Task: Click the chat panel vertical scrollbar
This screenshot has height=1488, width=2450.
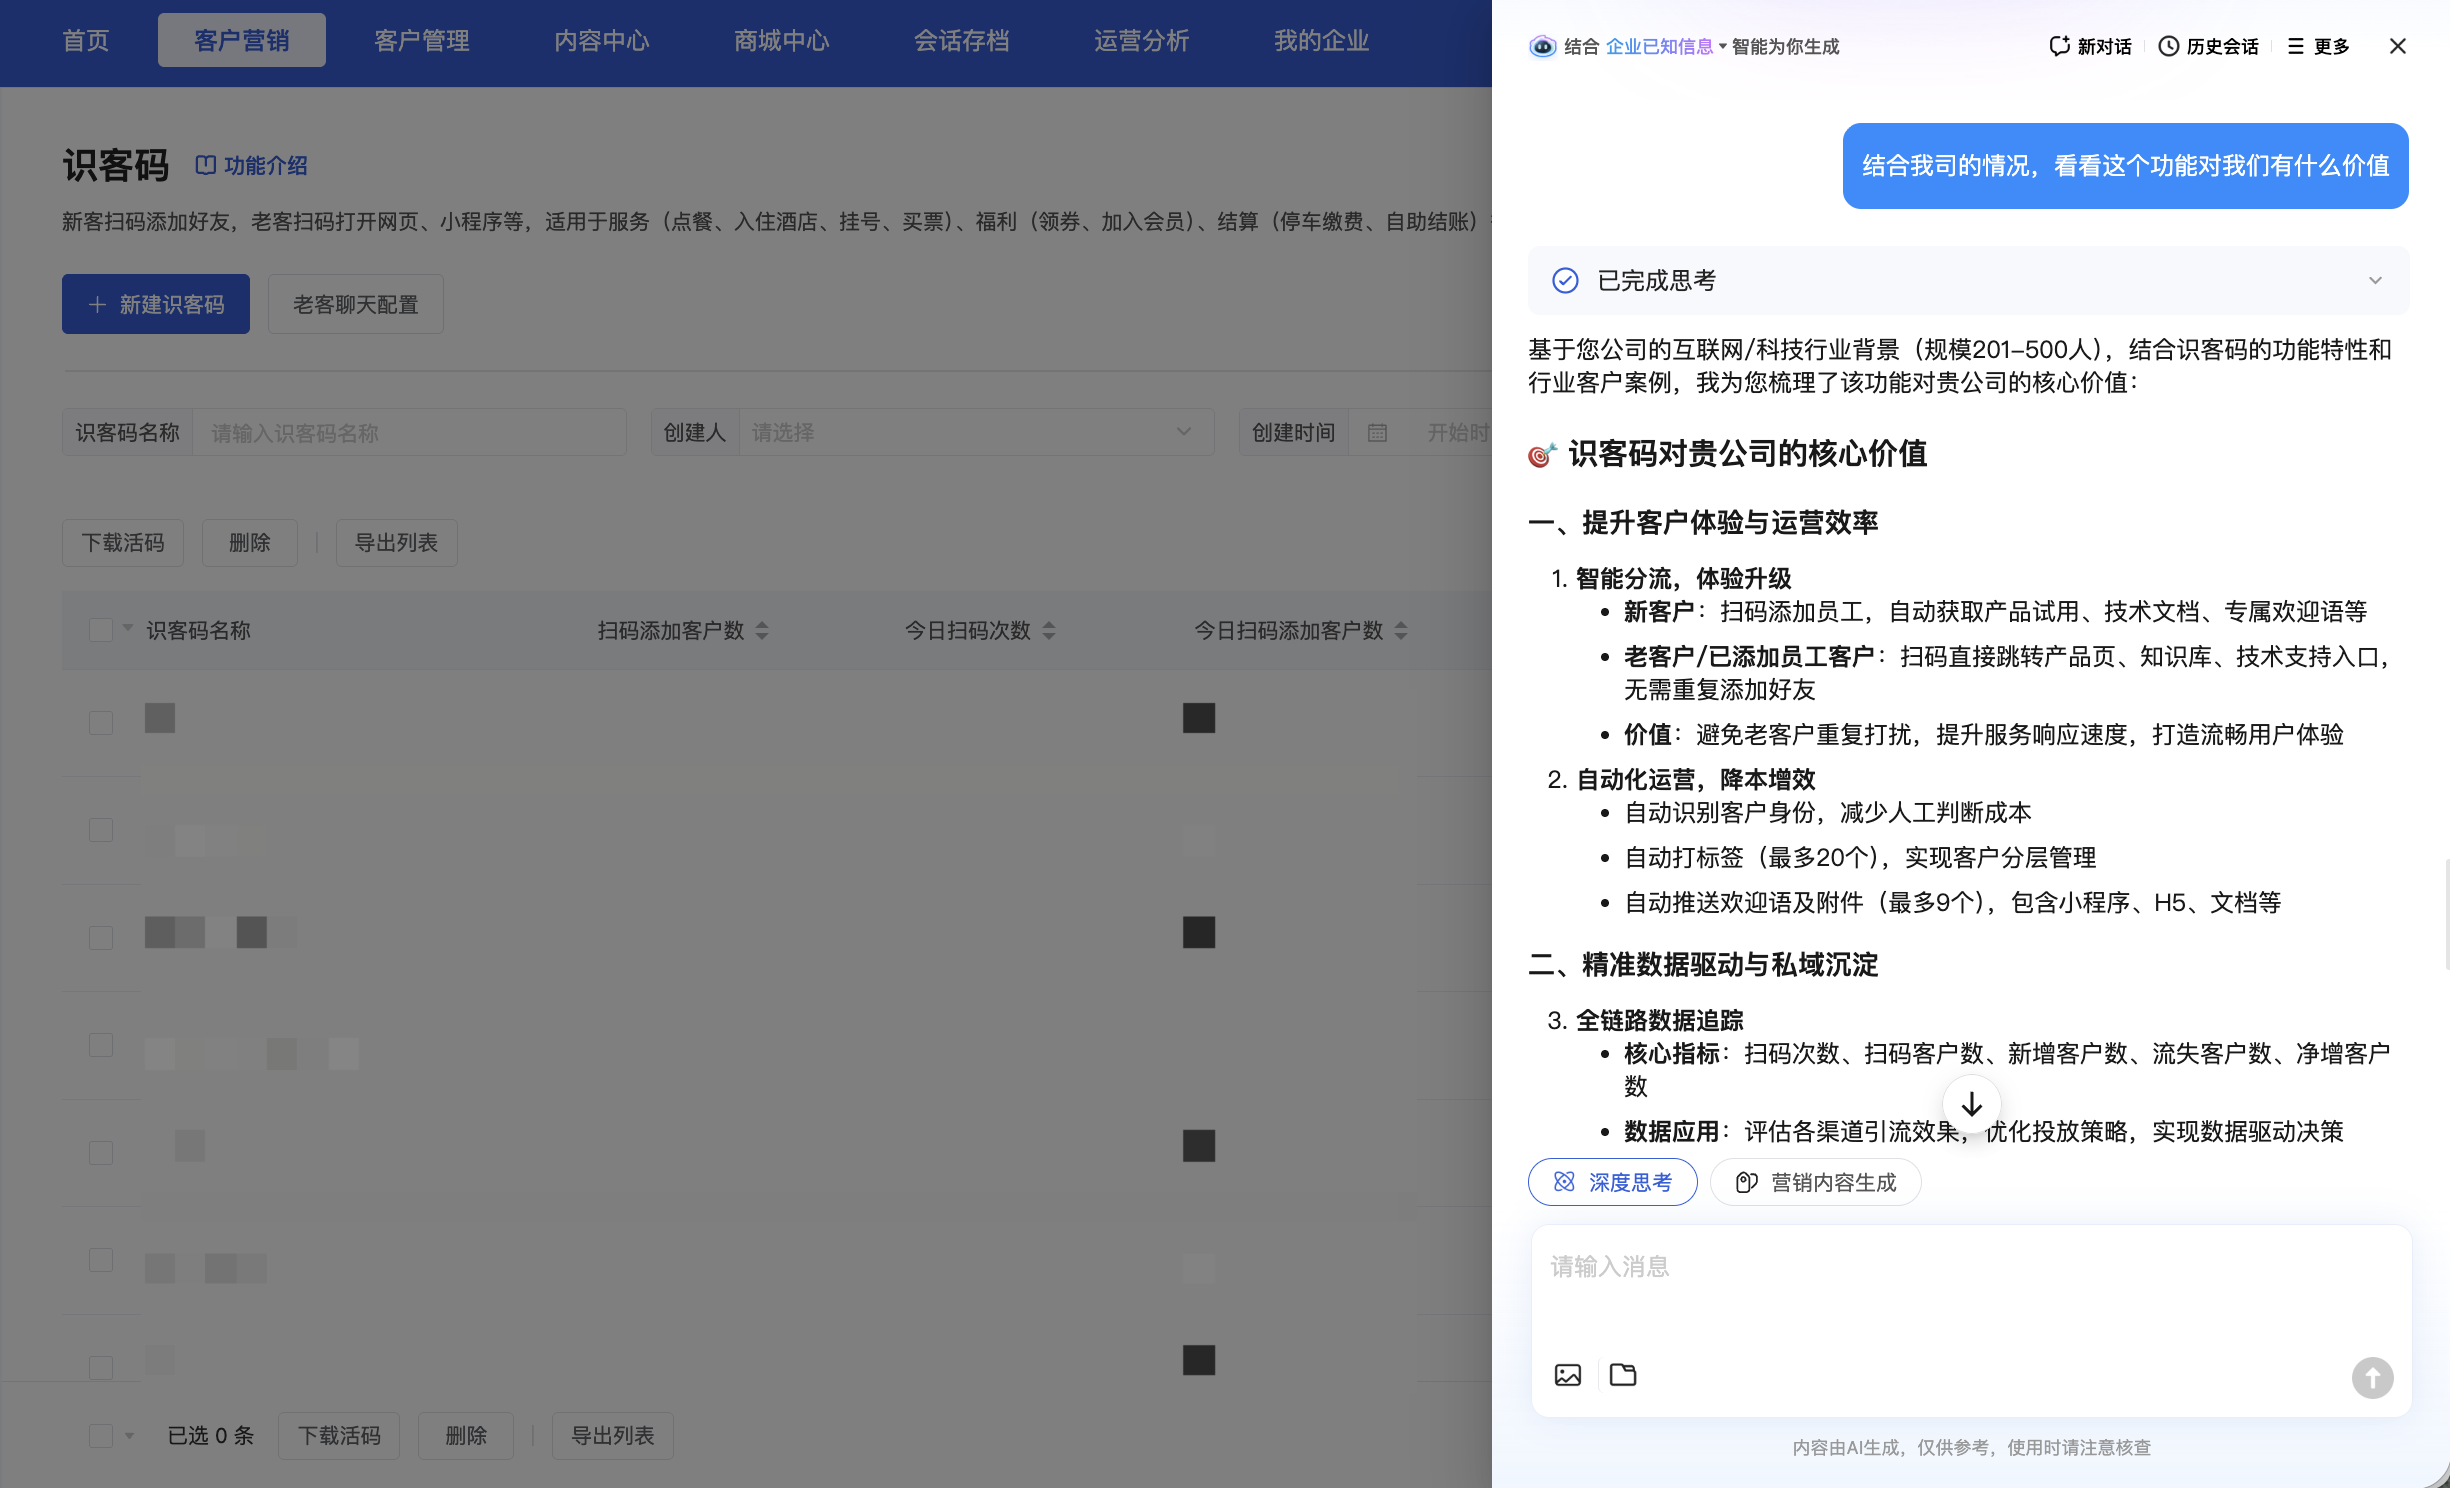Action: point(2445,912)
